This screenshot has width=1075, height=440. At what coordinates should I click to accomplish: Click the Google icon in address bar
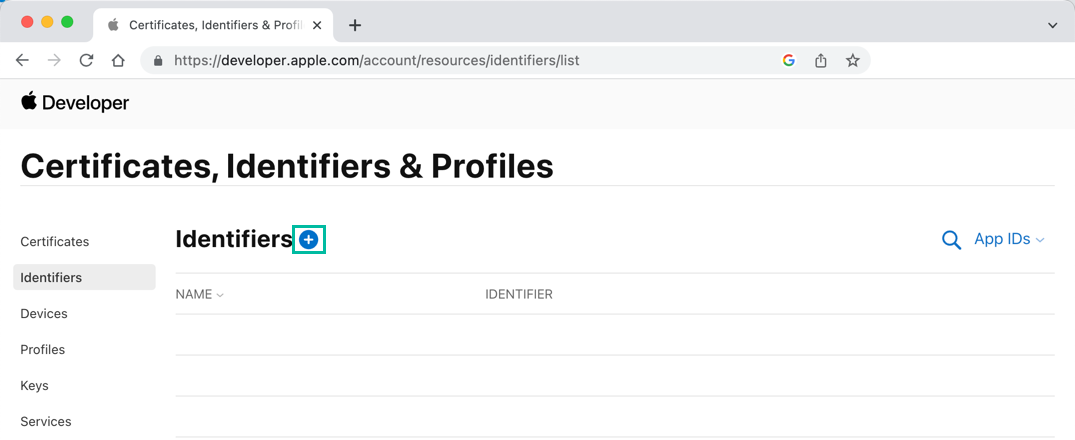tap(789, 60)
